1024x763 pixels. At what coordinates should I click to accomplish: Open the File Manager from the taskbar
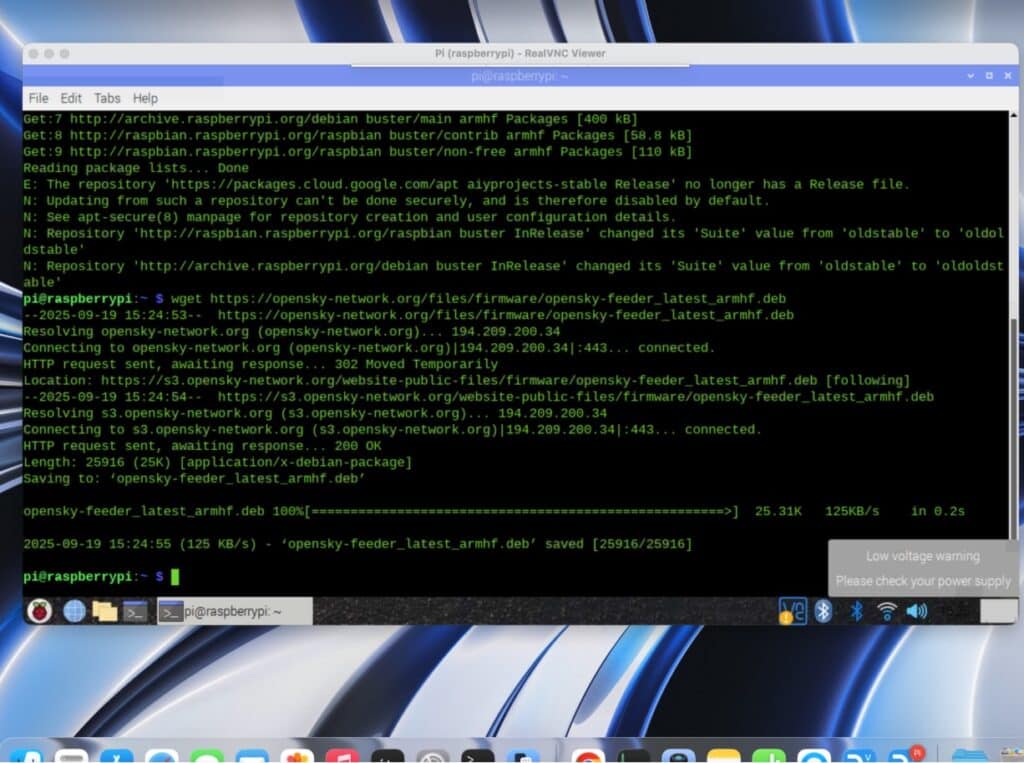click(106, 610)
